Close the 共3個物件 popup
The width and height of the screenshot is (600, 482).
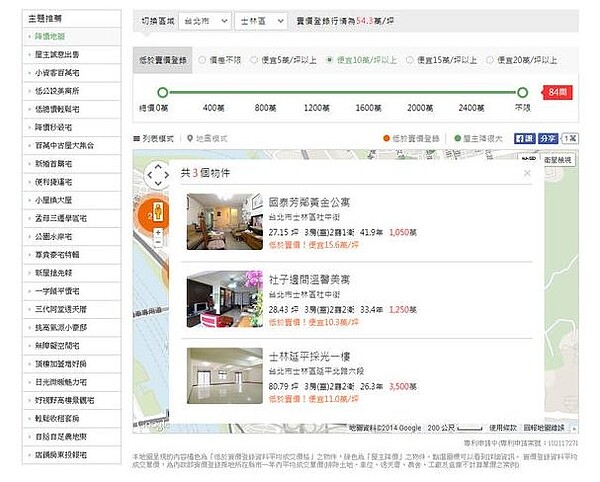point(527,173)
